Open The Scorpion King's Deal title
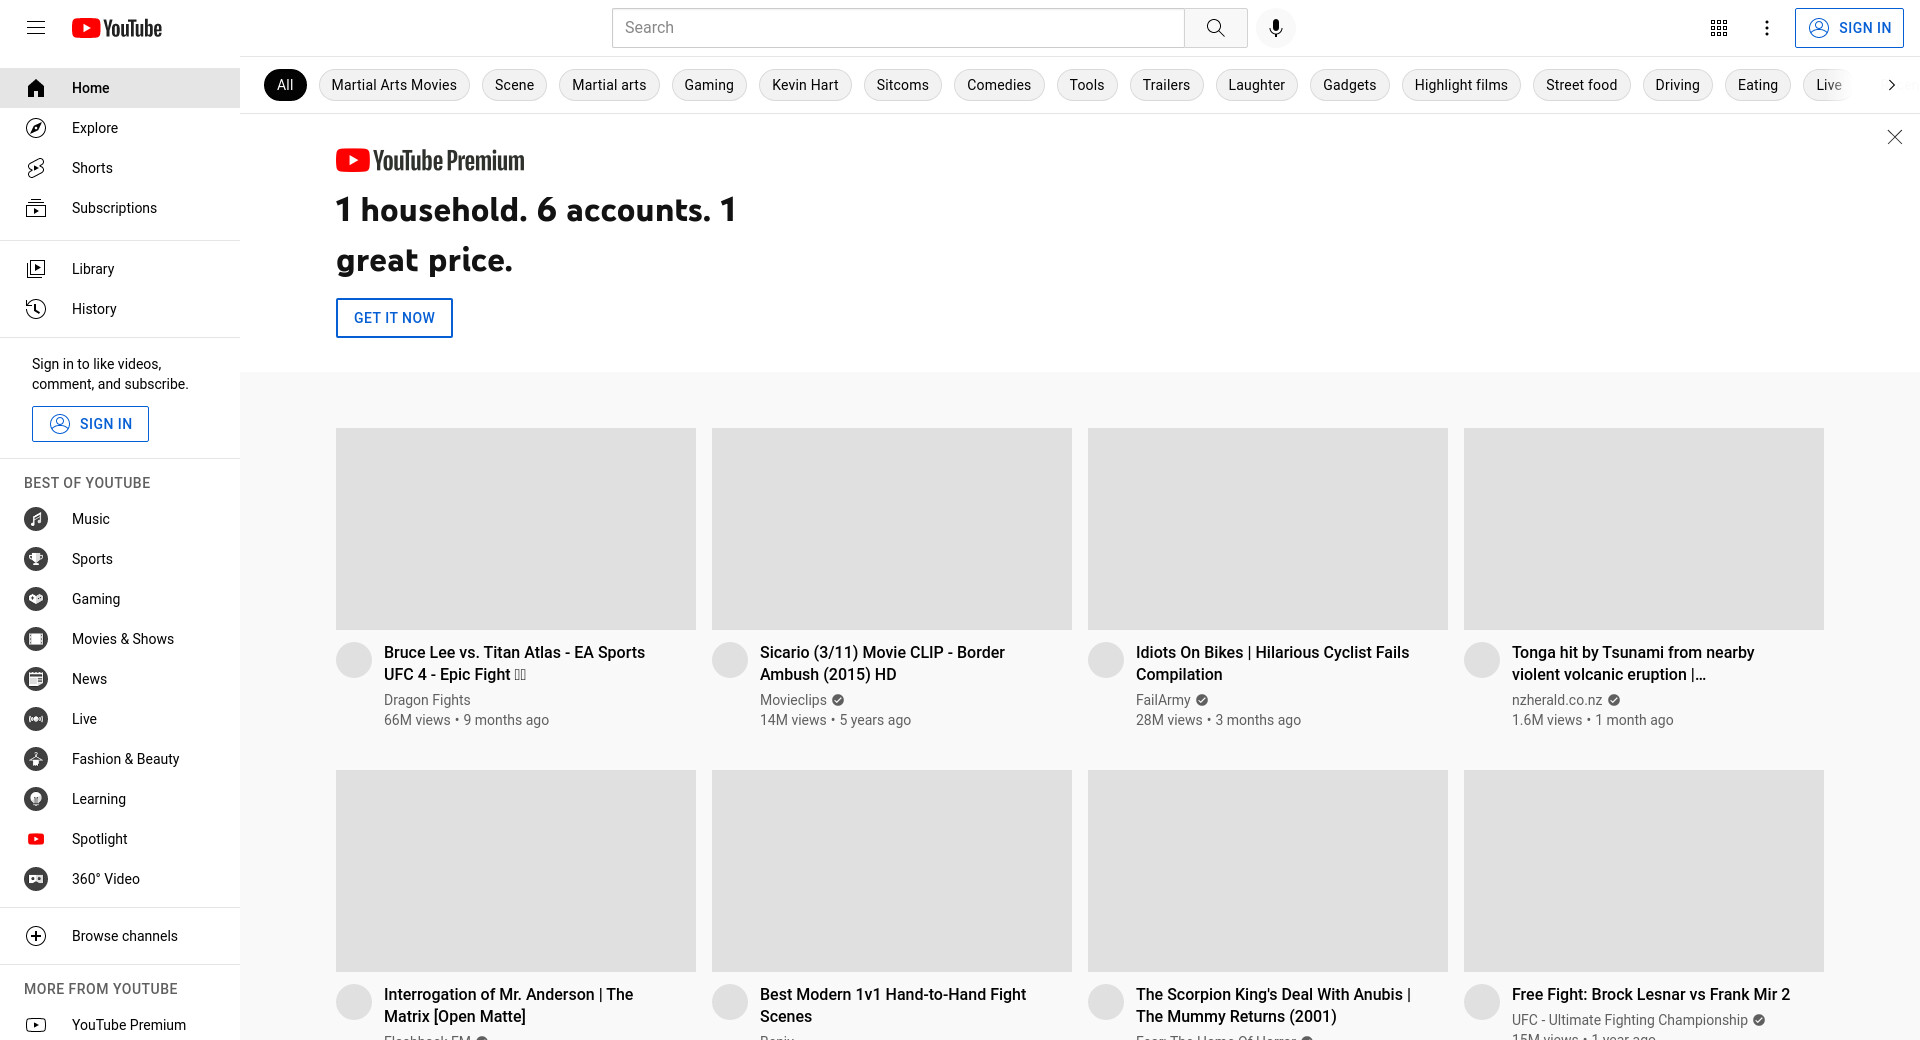This screenshot has width=1920, height=1040. pos(1273,1005)
